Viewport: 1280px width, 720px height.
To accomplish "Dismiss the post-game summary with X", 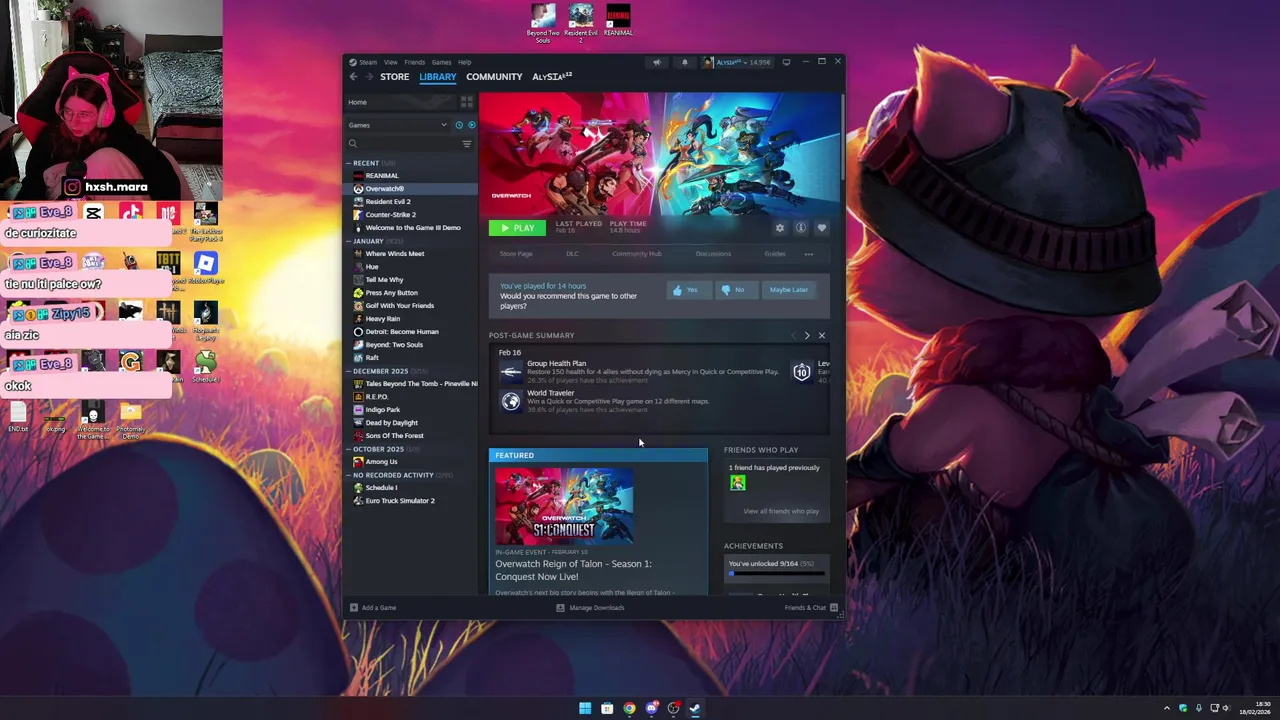I will (x=822, y=336).
